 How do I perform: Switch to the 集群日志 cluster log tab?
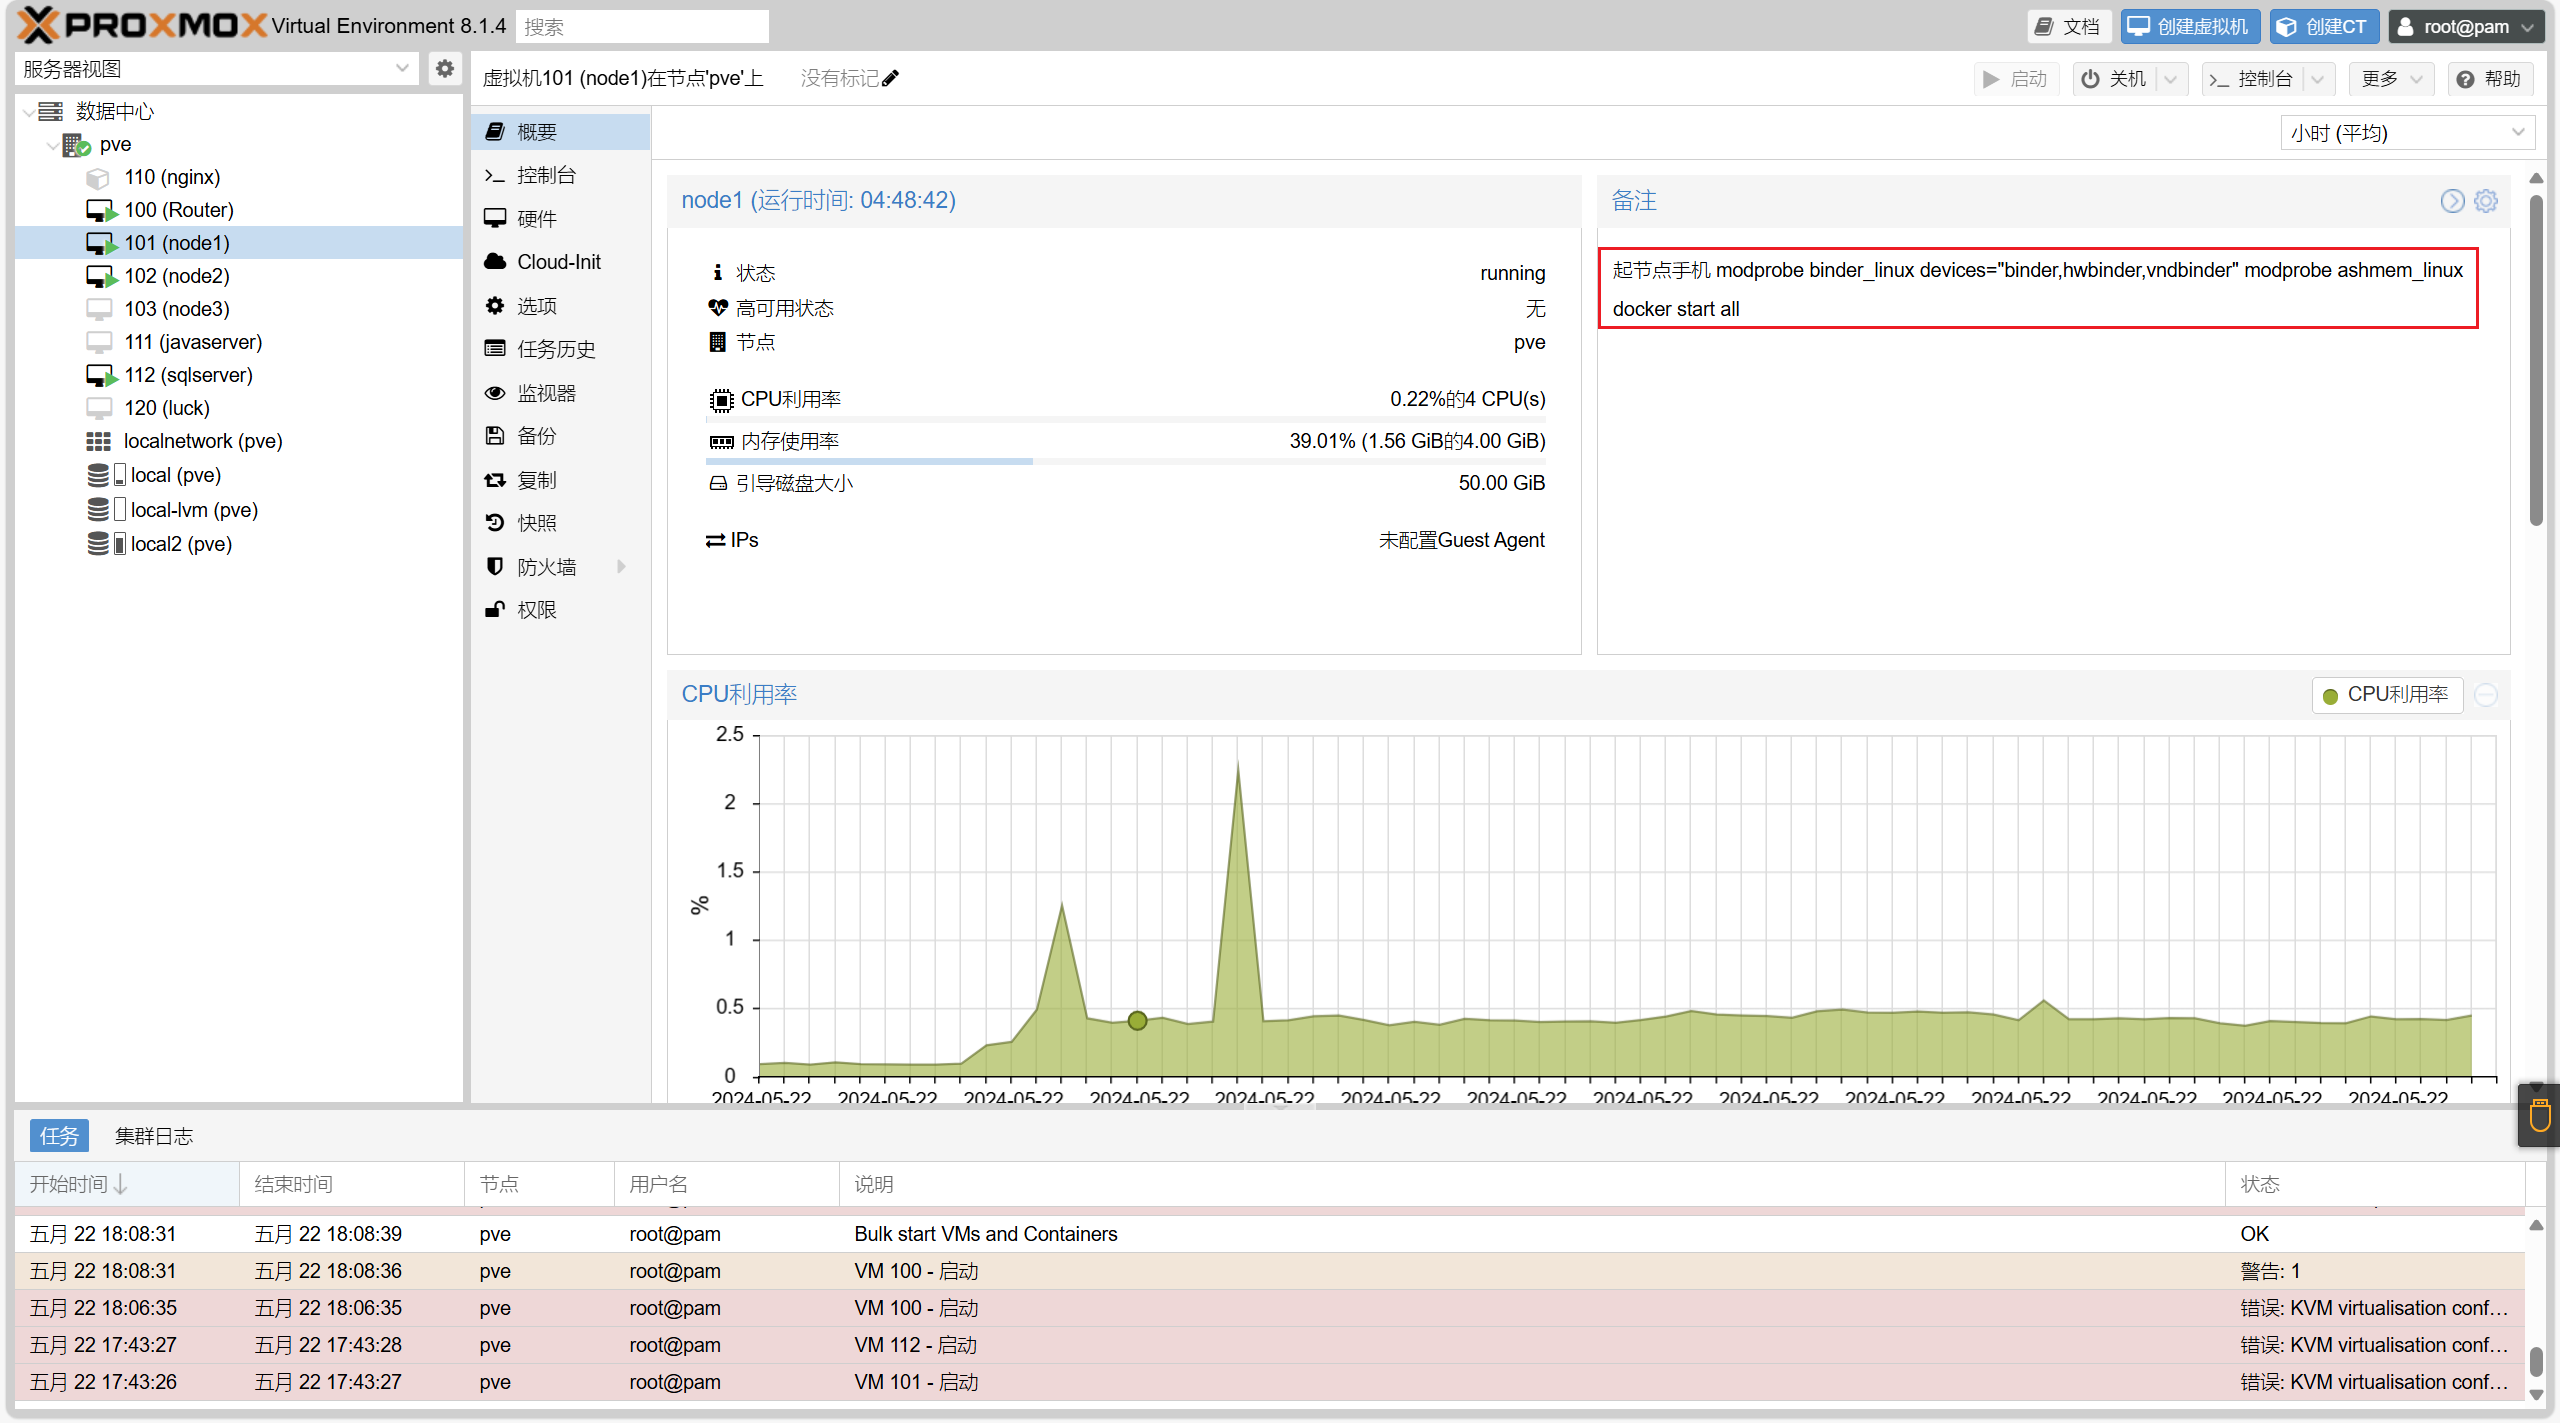coord(154,1136)
